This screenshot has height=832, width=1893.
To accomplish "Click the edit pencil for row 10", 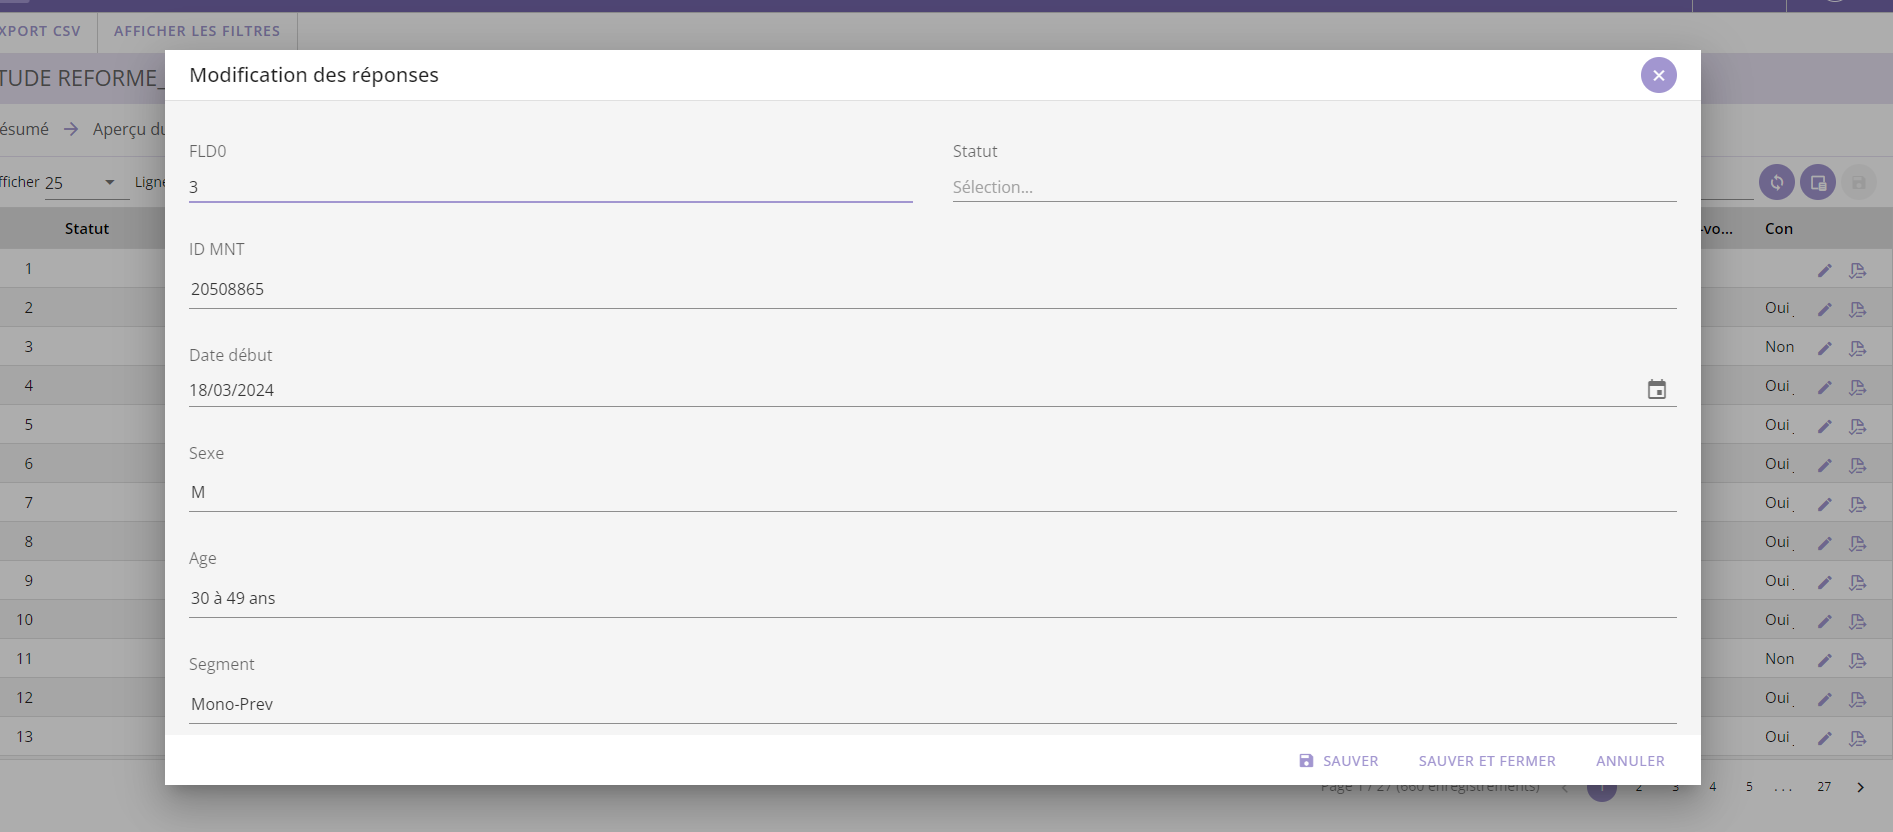I will tap(1825, 621).
